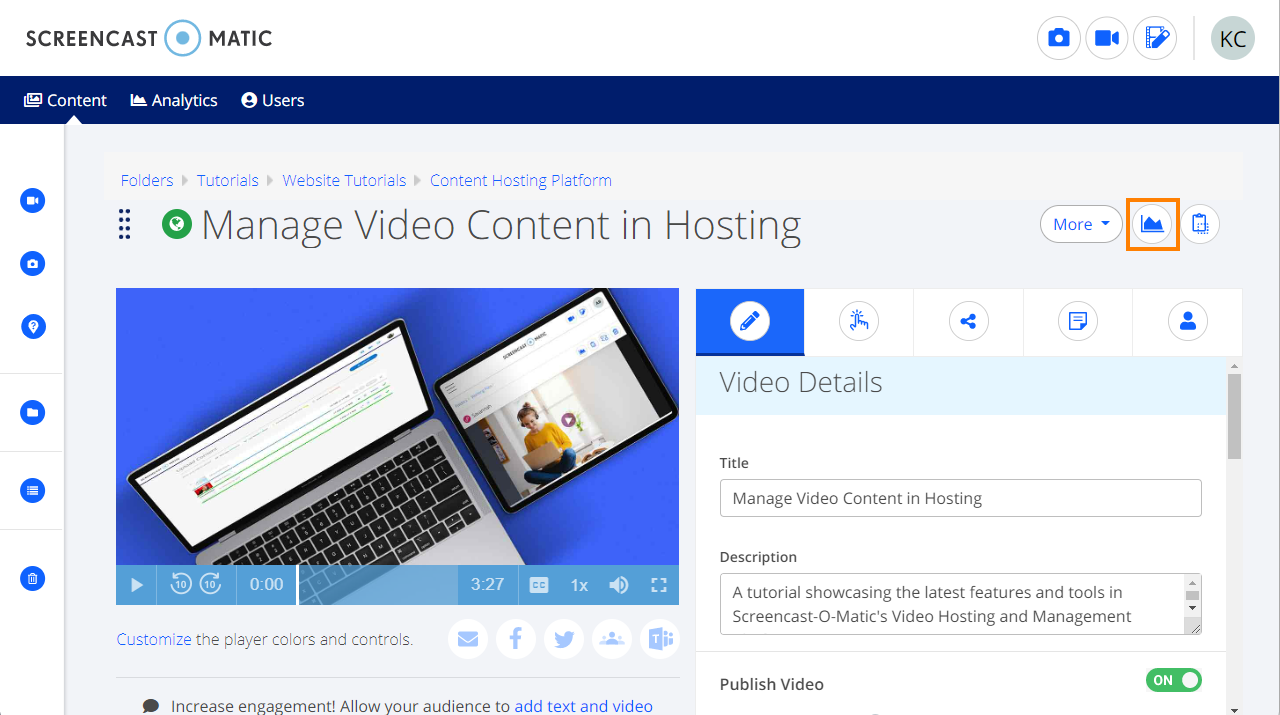Screen dimensions: 1280x715
Task: Navigate to Tutorials breadcrumb
Action: pos(227,180)
